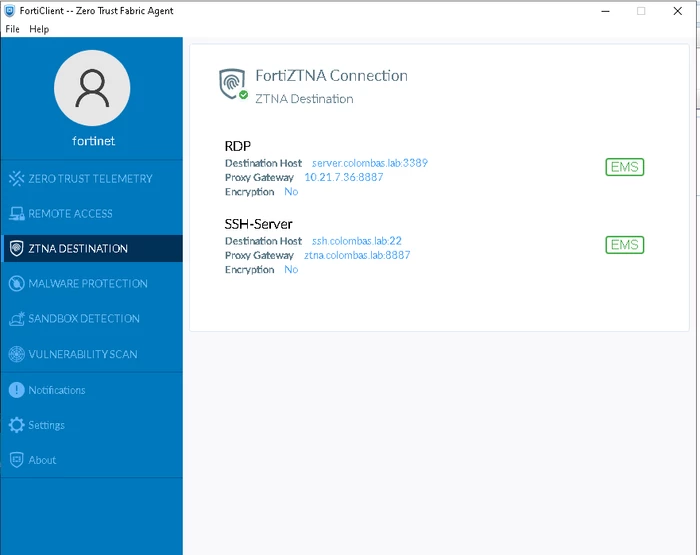Click the fortinet username text
This screenshot has height=555, width=700.
point(93,141)
